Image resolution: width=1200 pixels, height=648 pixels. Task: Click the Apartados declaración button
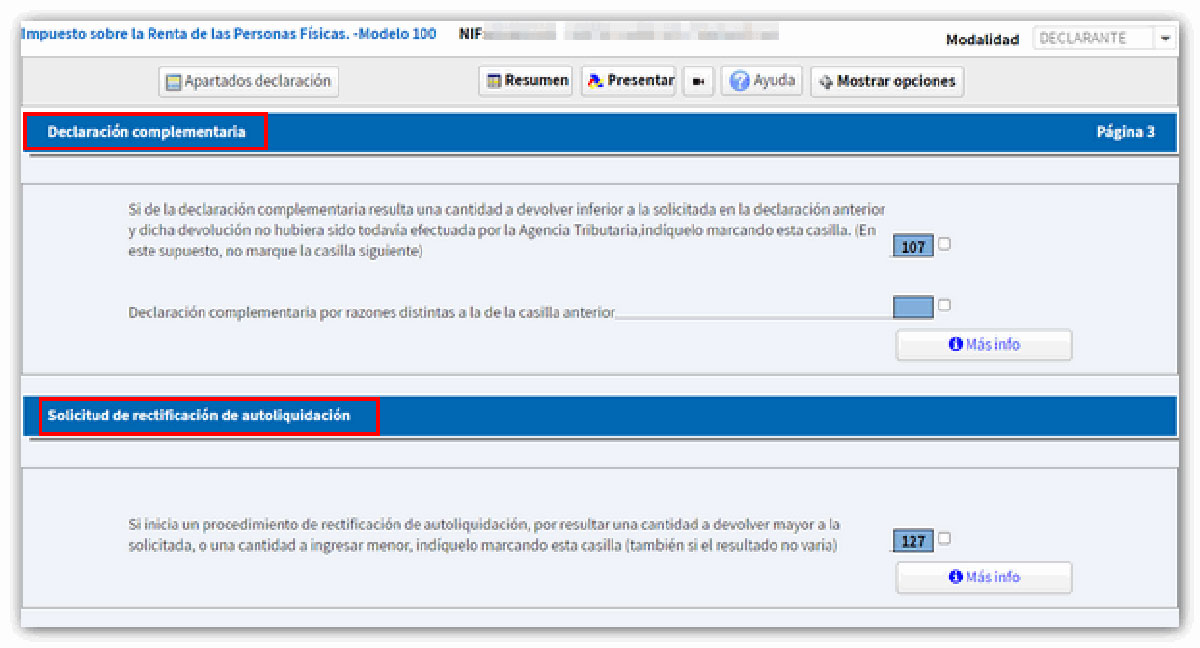248,82
